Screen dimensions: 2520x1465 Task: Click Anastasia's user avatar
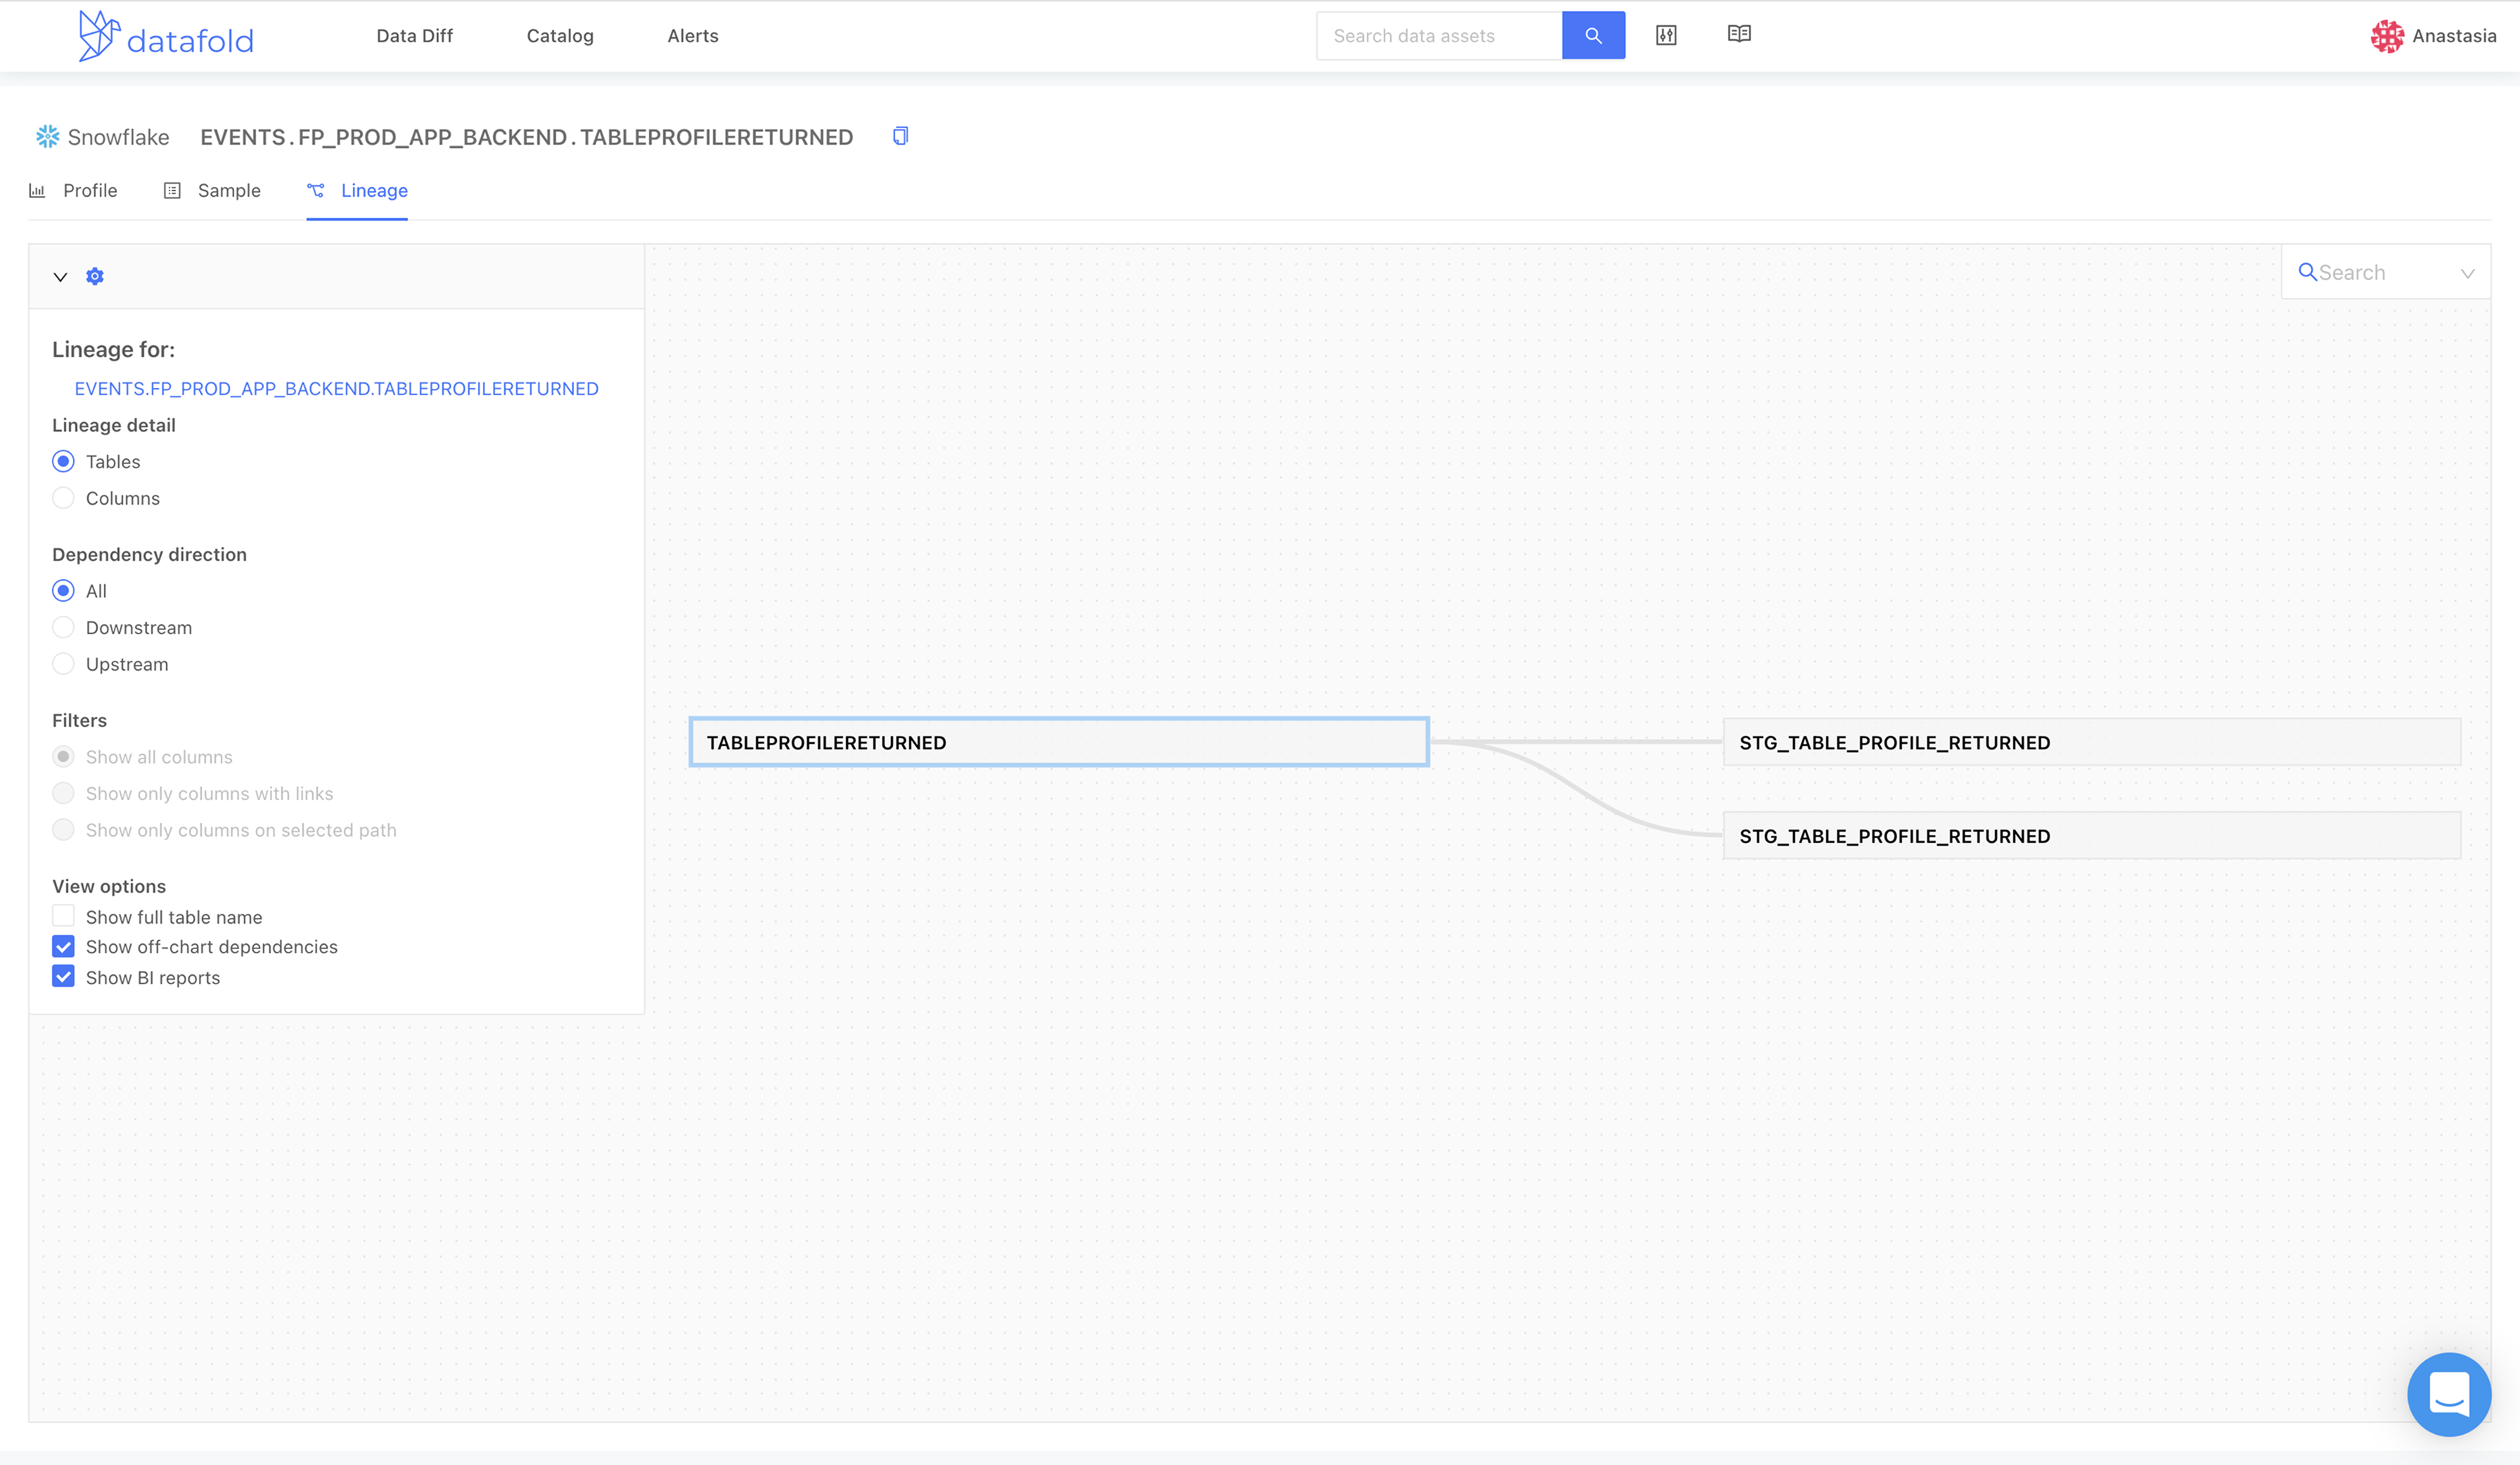(2387, 36)
